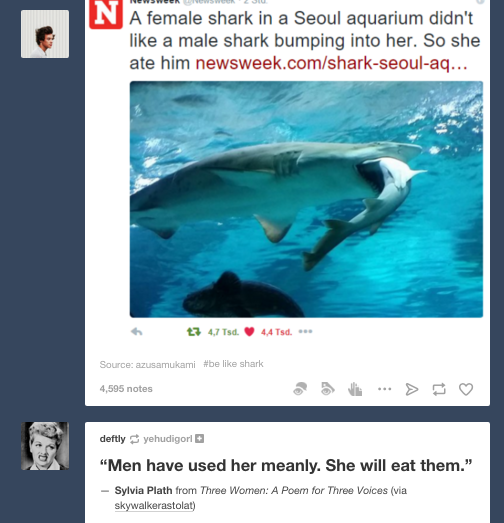This screenshot has height=523, width=504.
Task: Open the deftly blog name
Action: 112,439
